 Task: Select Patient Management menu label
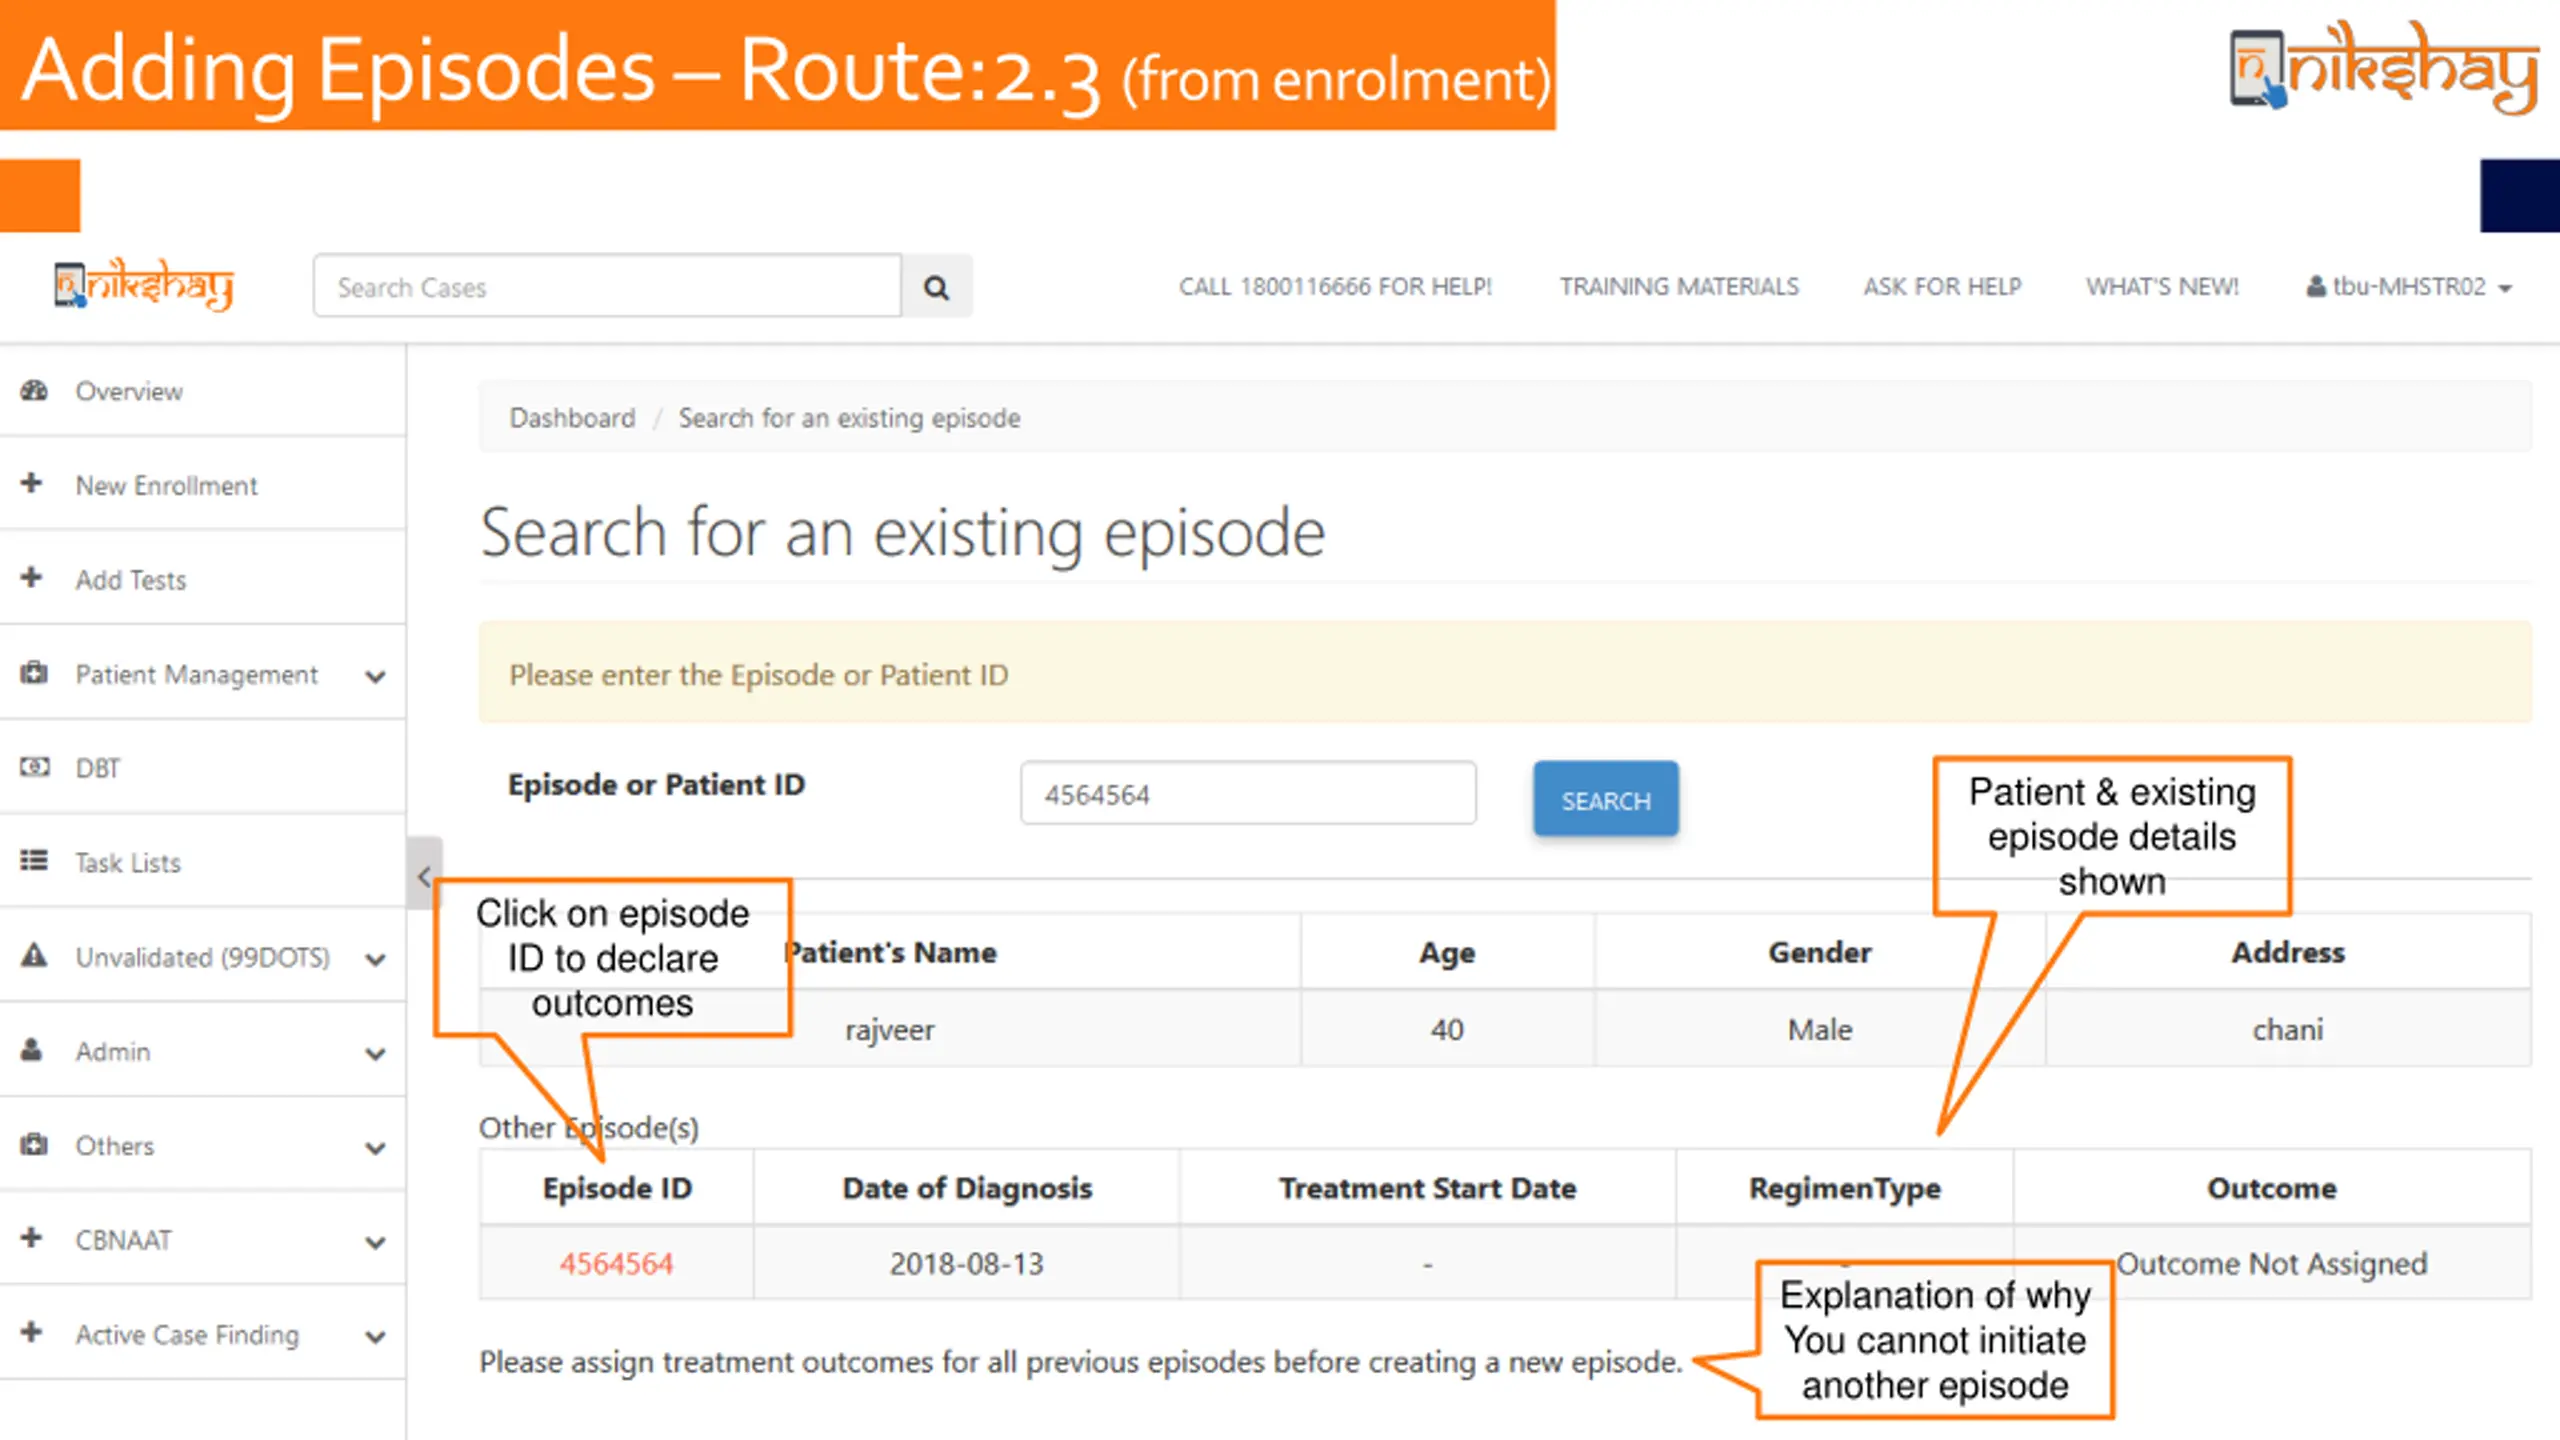click(197, 675)
